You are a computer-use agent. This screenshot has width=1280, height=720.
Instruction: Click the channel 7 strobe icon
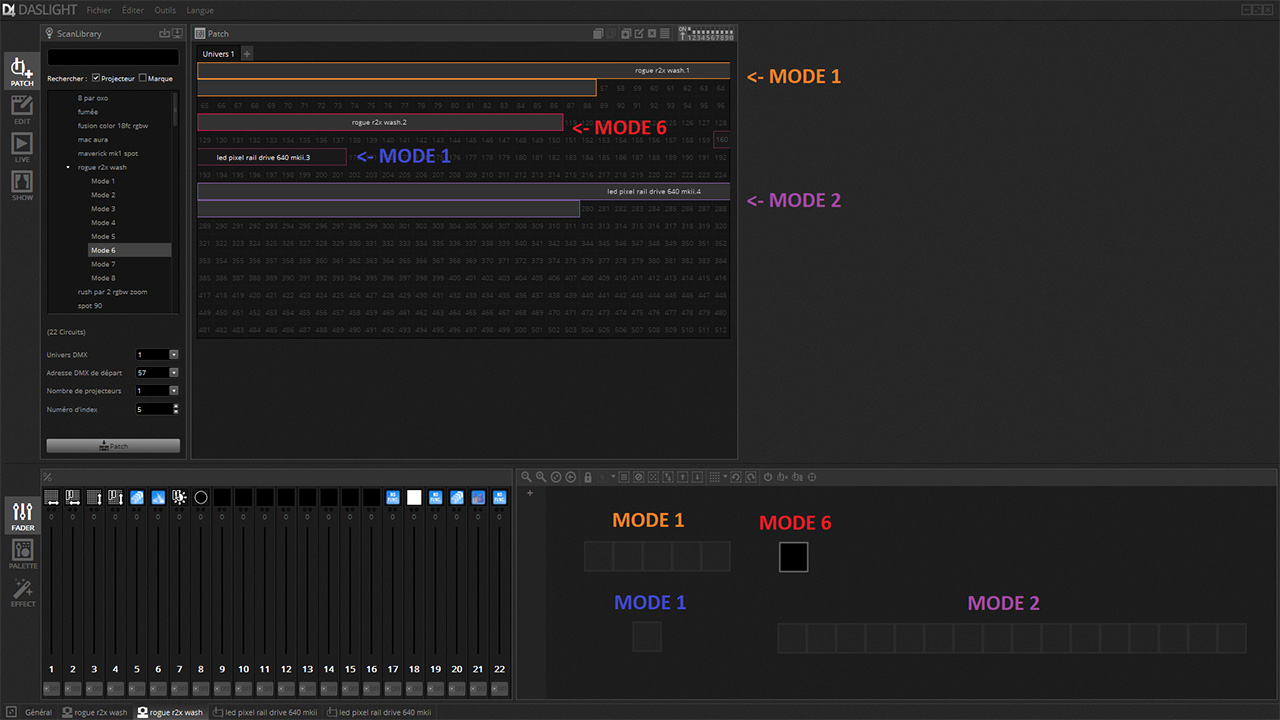point(180,497)
